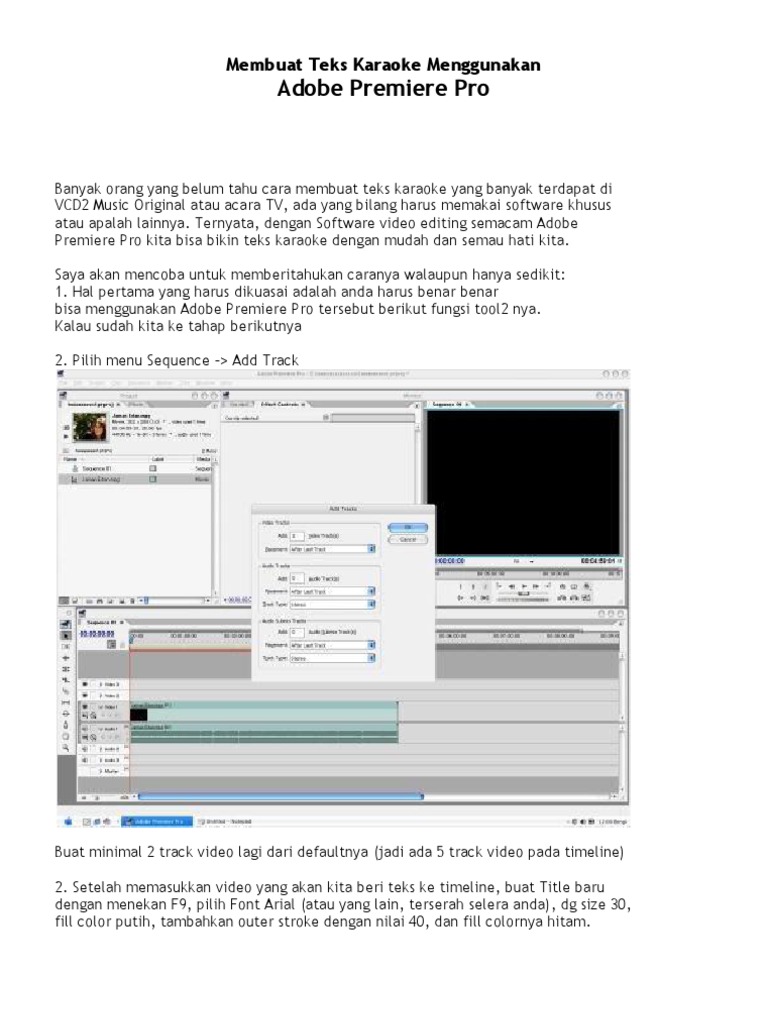Select the video clip on Video 1 track
This screenshot has width=768, height=1024.
click(264, 712)
